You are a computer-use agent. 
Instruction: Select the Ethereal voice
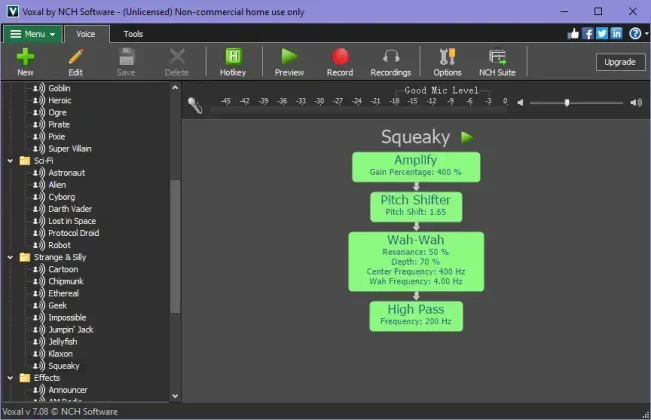click(x=64, y=293)
